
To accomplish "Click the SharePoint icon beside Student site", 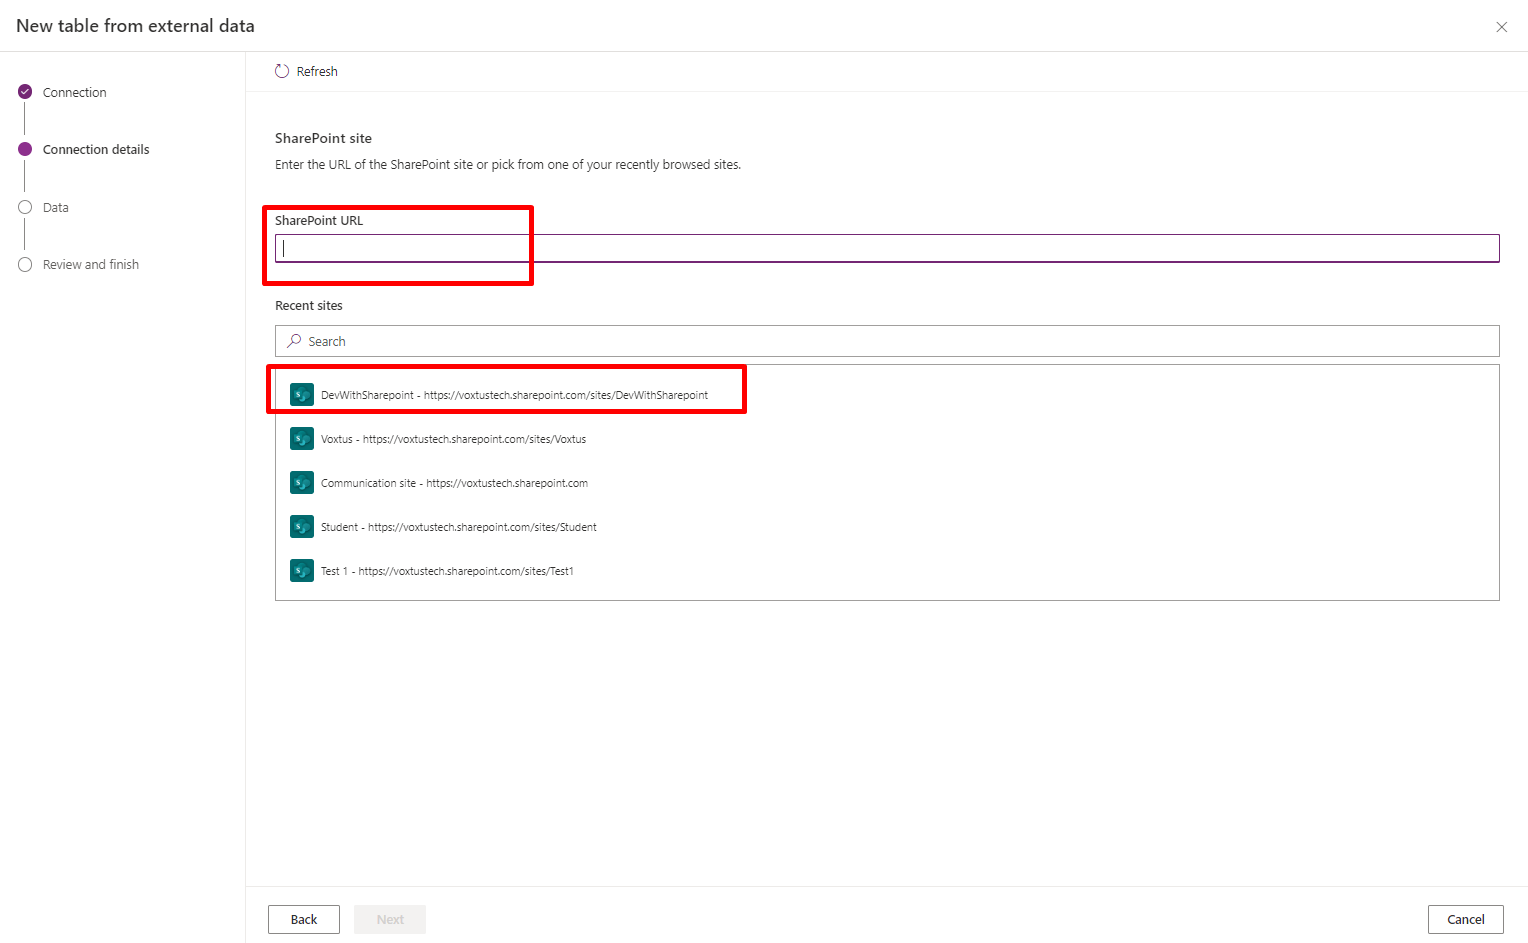I will [x=301, y=527].
